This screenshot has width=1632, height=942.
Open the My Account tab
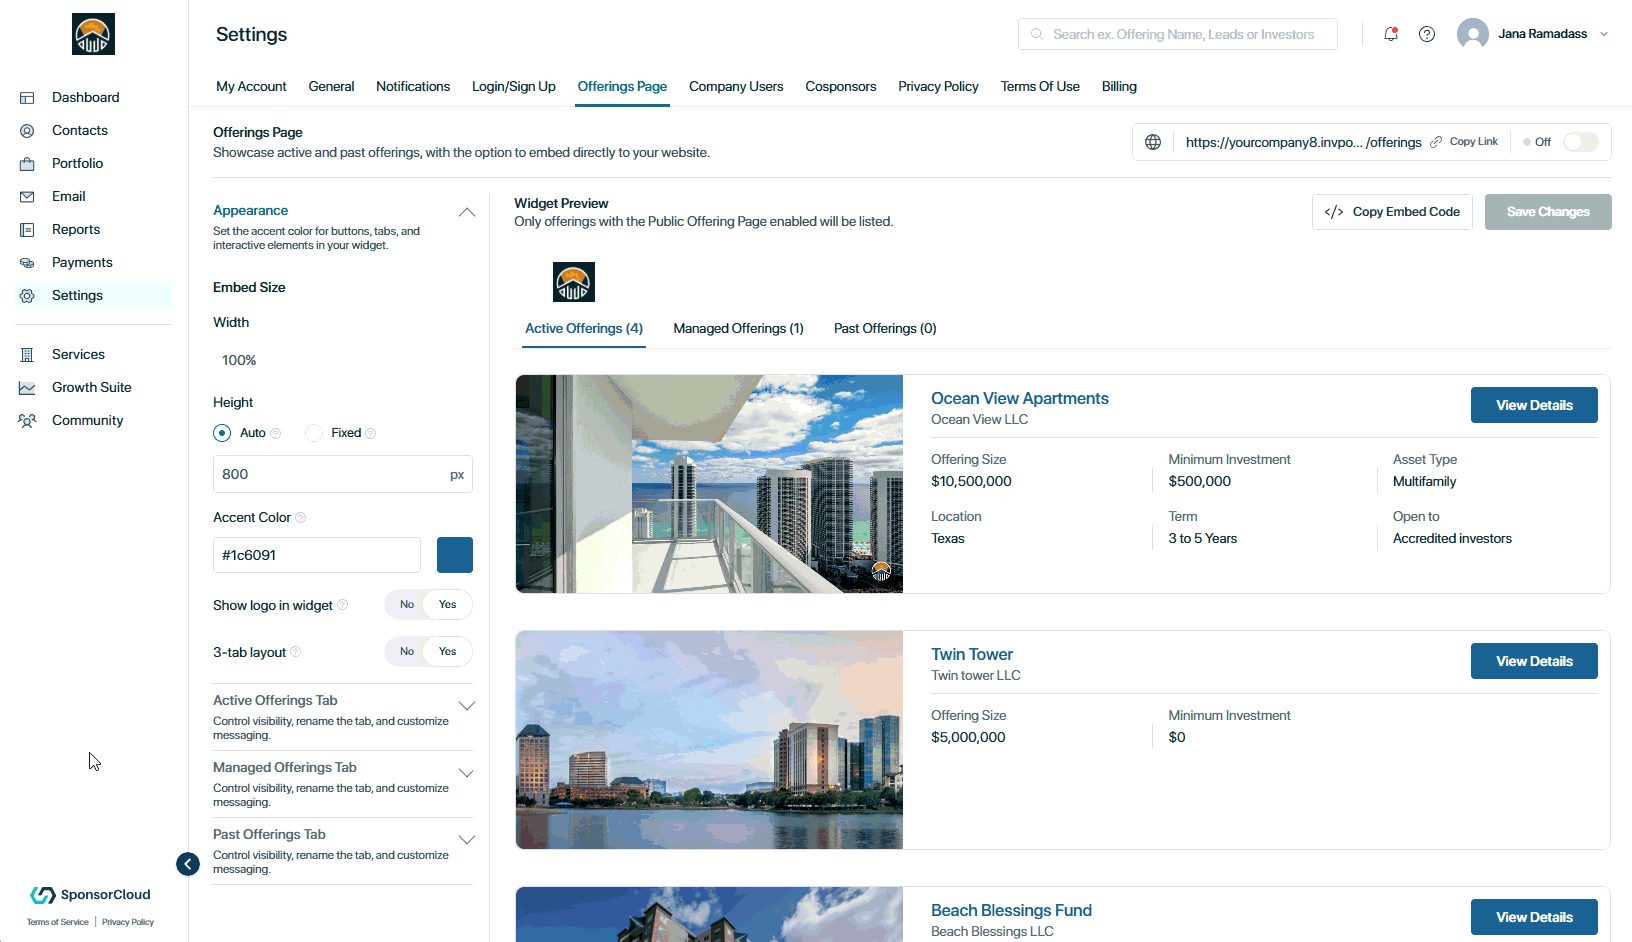(251, 87)
